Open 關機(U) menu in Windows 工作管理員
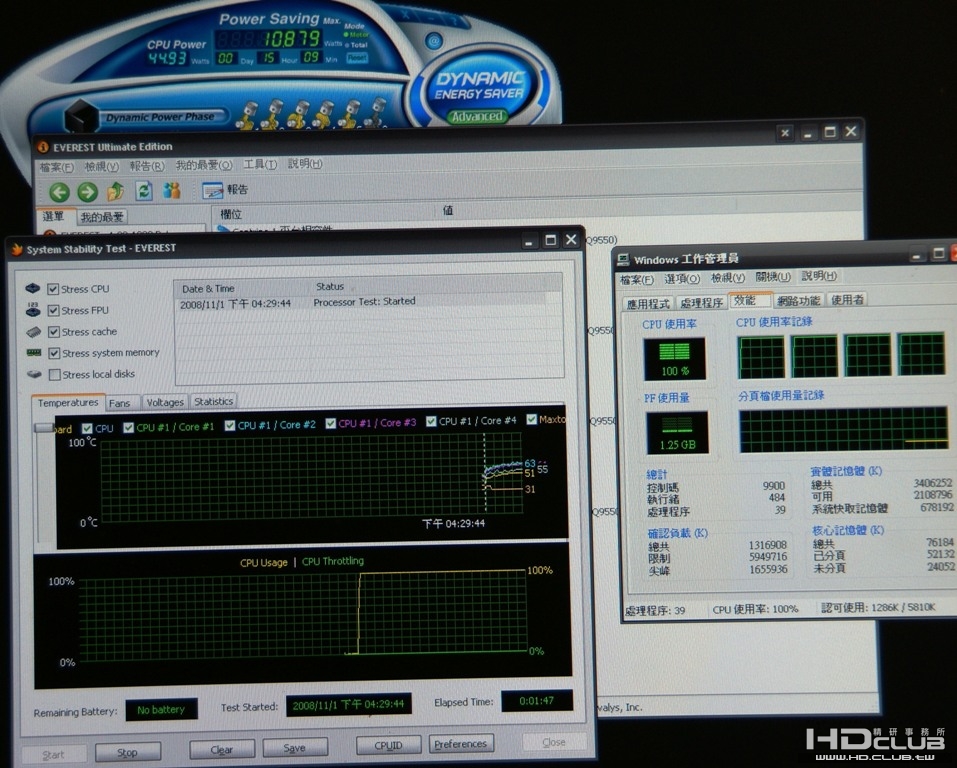 773,277
